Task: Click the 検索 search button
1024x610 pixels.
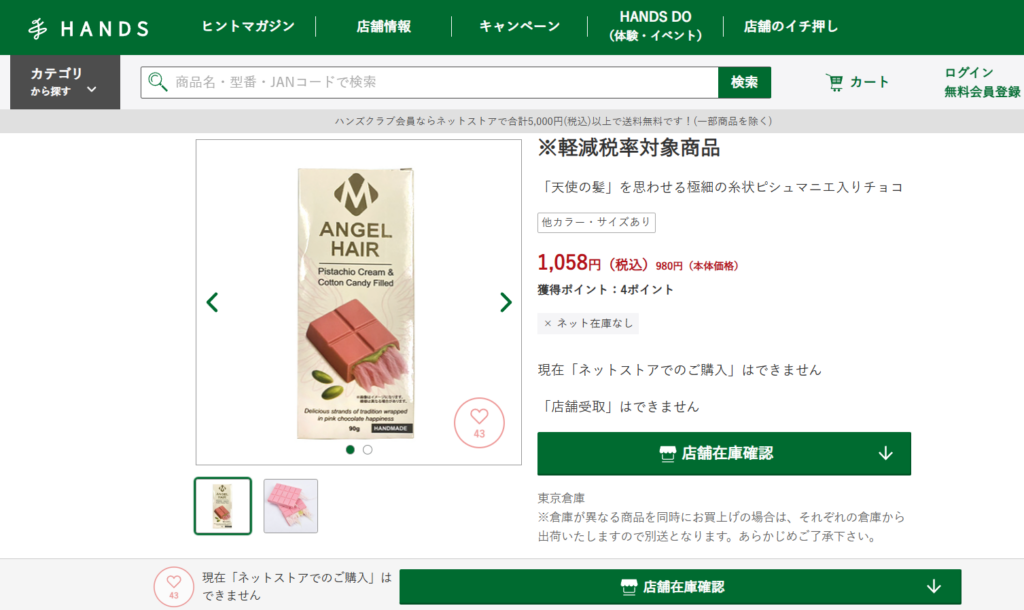Action: 744,82
